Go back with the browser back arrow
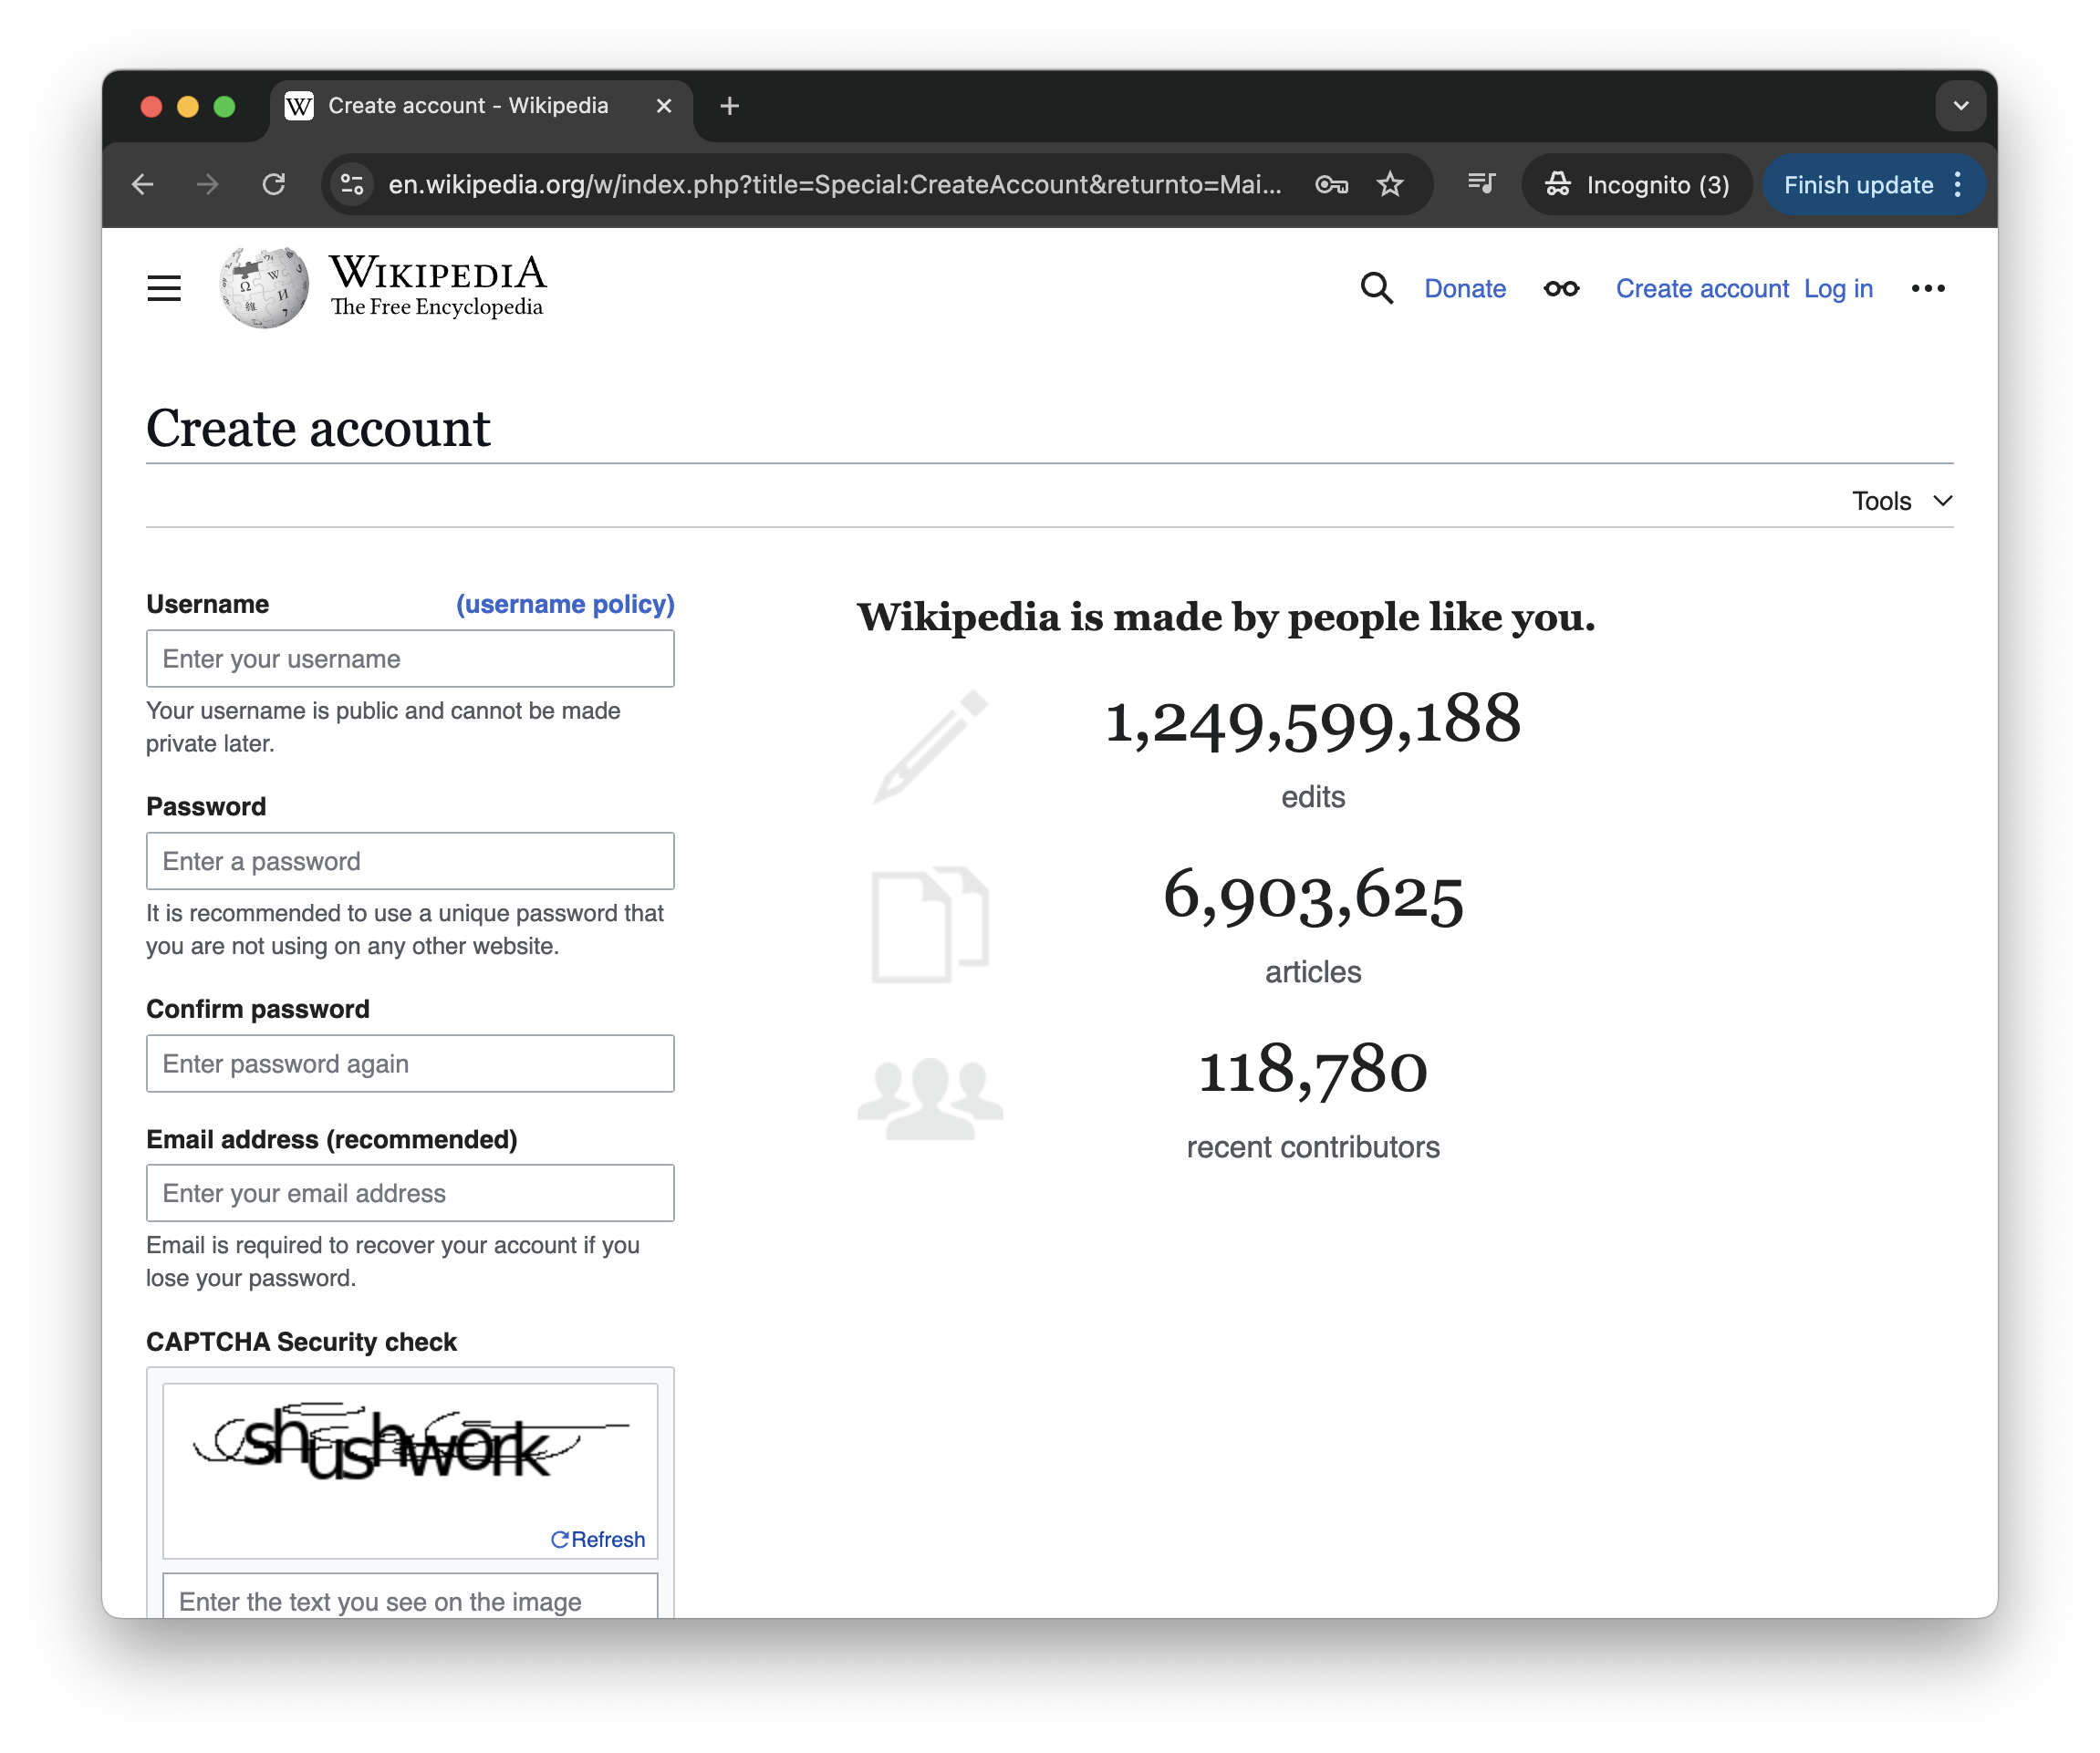The image size is (2100, 1753). [143, 184]
